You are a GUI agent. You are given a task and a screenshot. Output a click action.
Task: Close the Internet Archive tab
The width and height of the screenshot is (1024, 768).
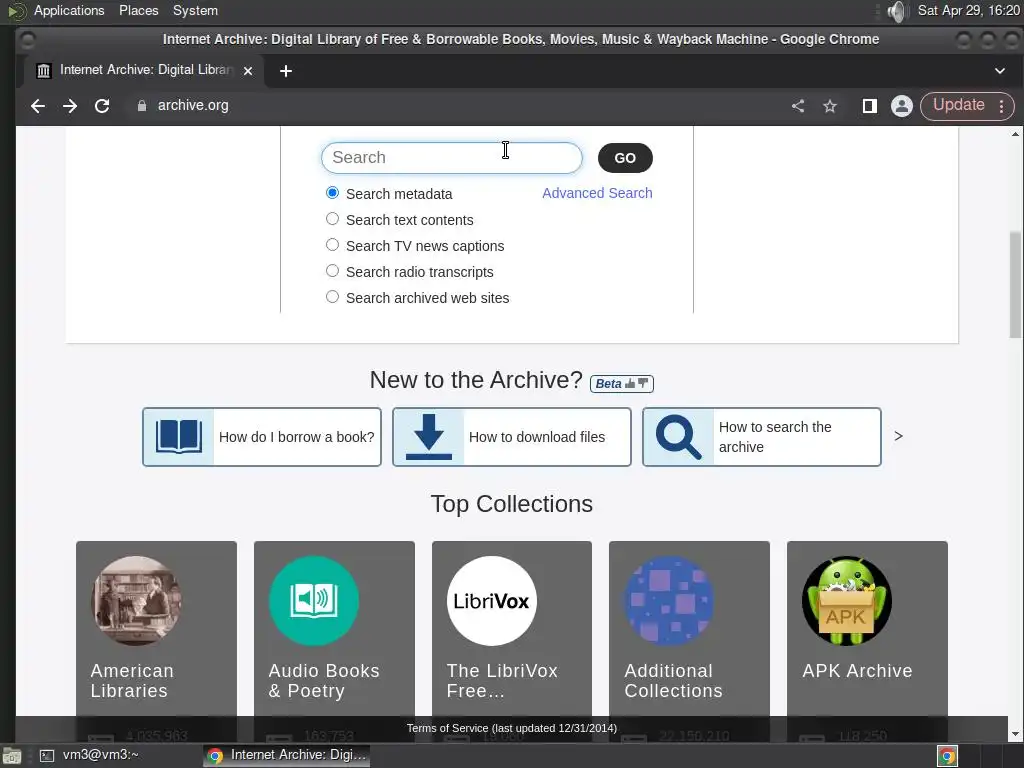[248, 71]
